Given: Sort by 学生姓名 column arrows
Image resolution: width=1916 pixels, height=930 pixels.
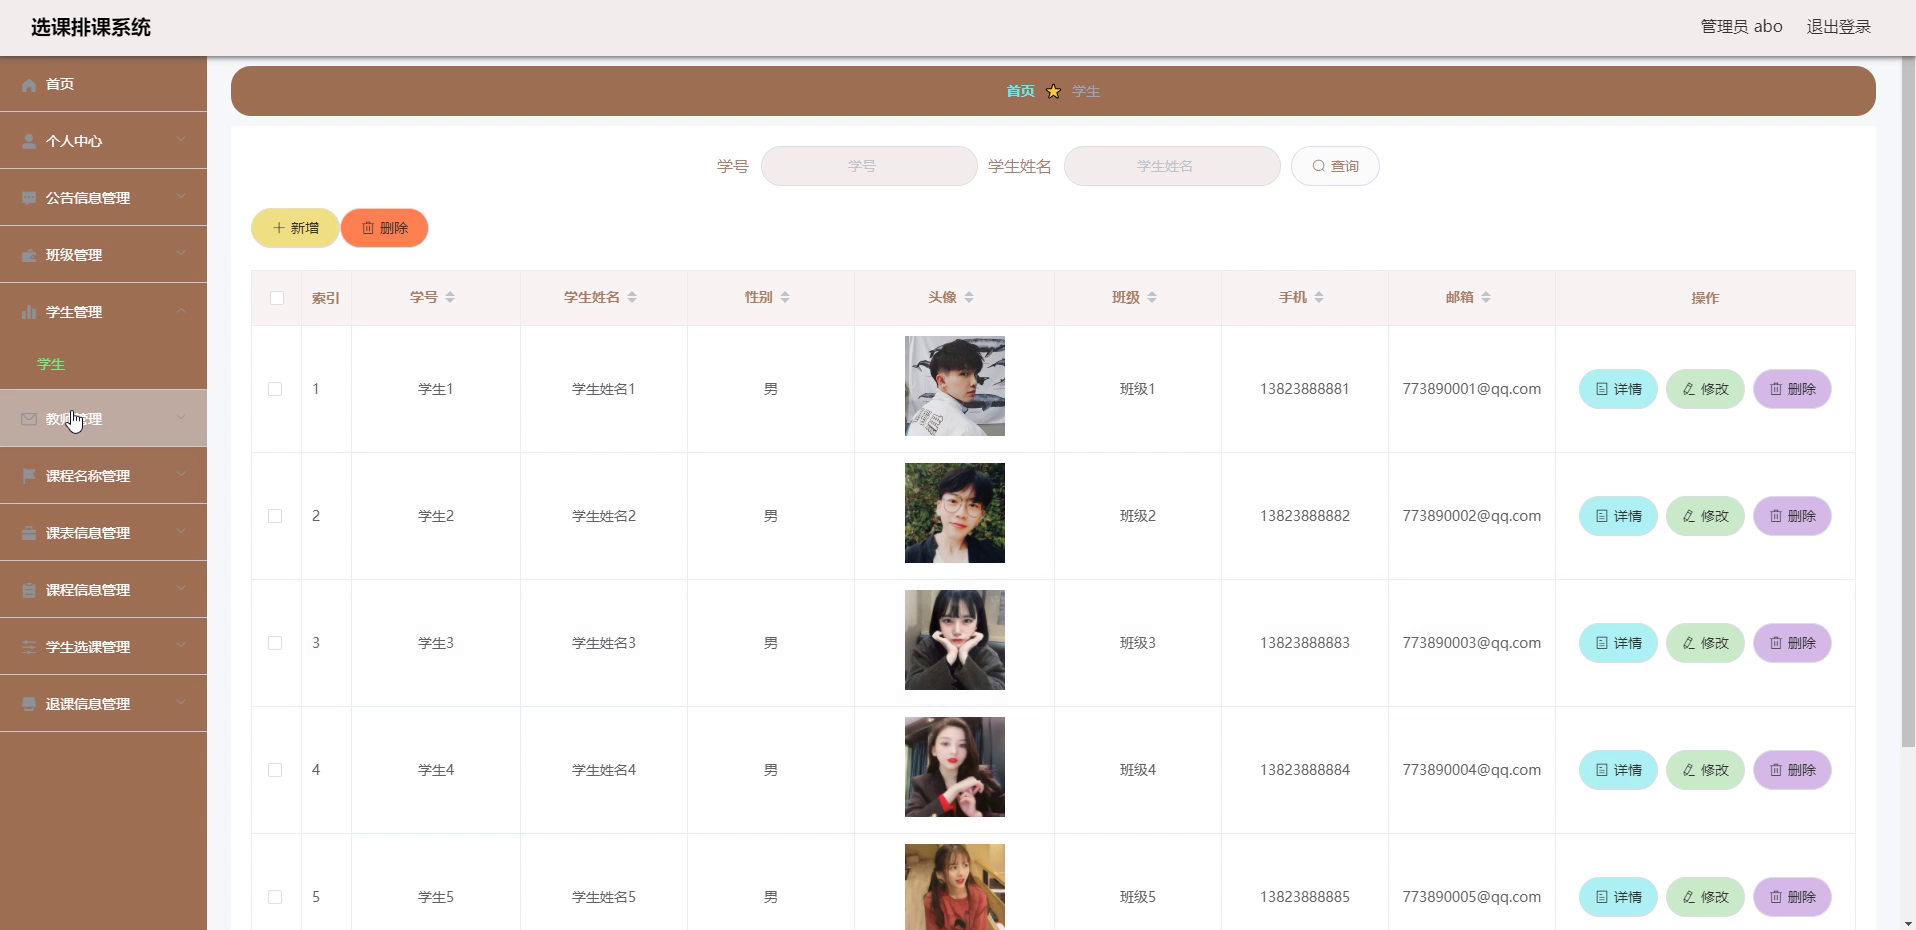Looking at the screenshot, I should pyautogui.click(x=632, y=297).
